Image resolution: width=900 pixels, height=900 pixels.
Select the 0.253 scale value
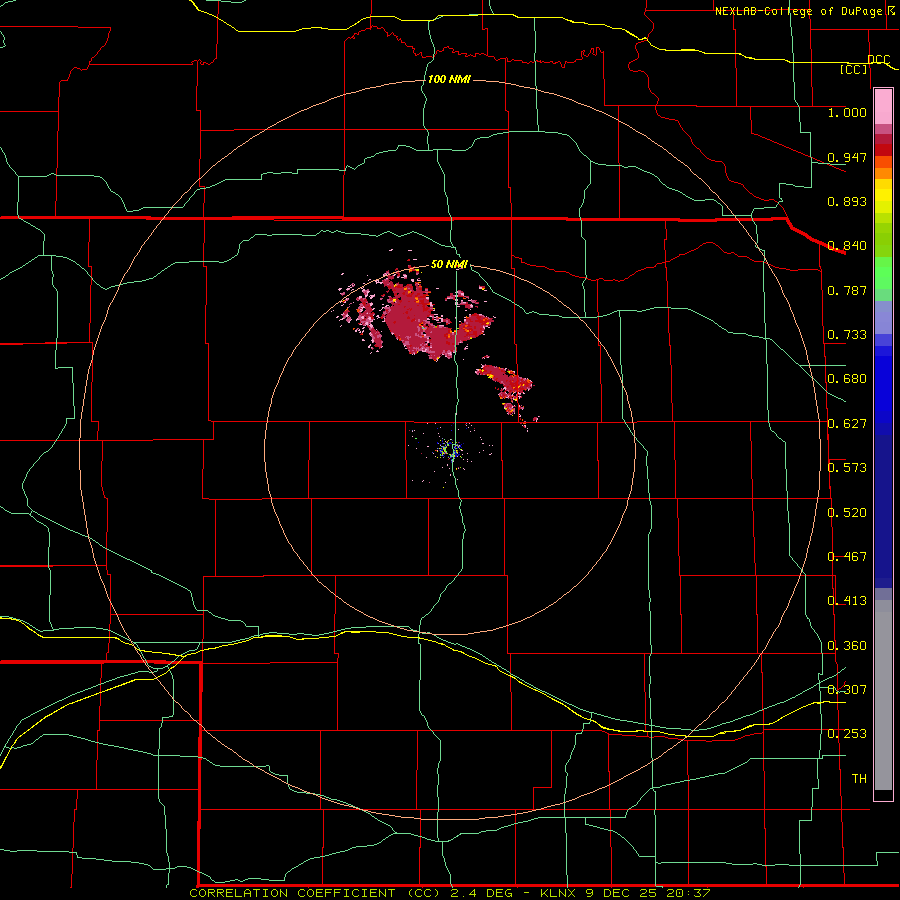847,734
